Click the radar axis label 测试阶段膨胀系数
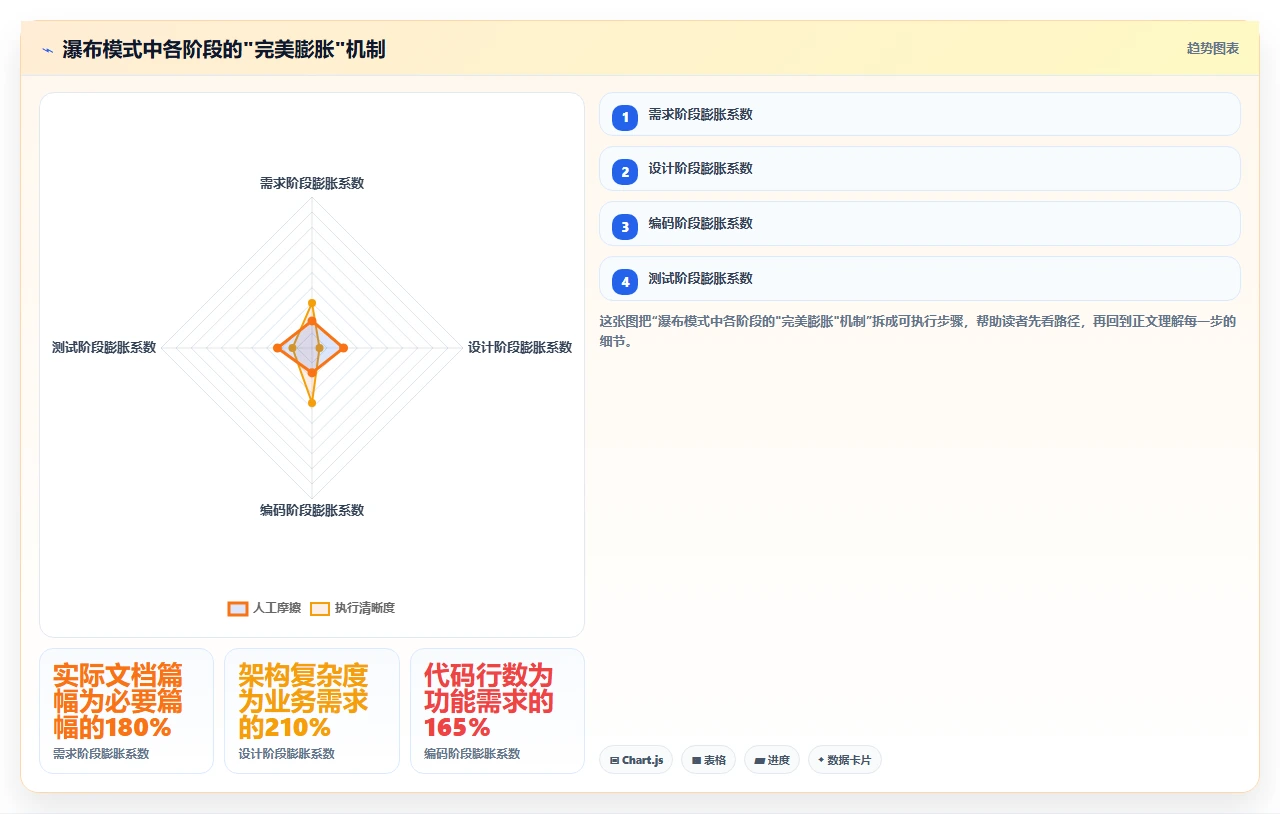The image size is (1280, 814). coord(104,347)
